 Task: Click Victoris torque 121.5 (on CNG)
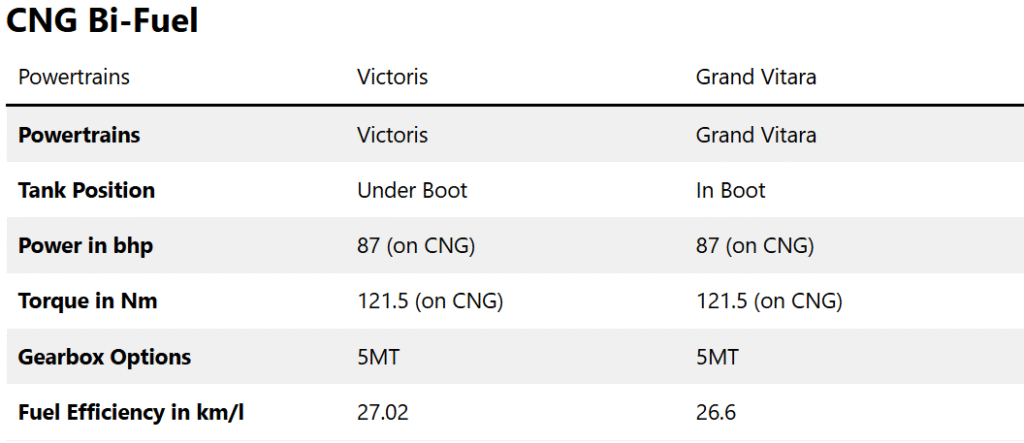coord(430,301)
